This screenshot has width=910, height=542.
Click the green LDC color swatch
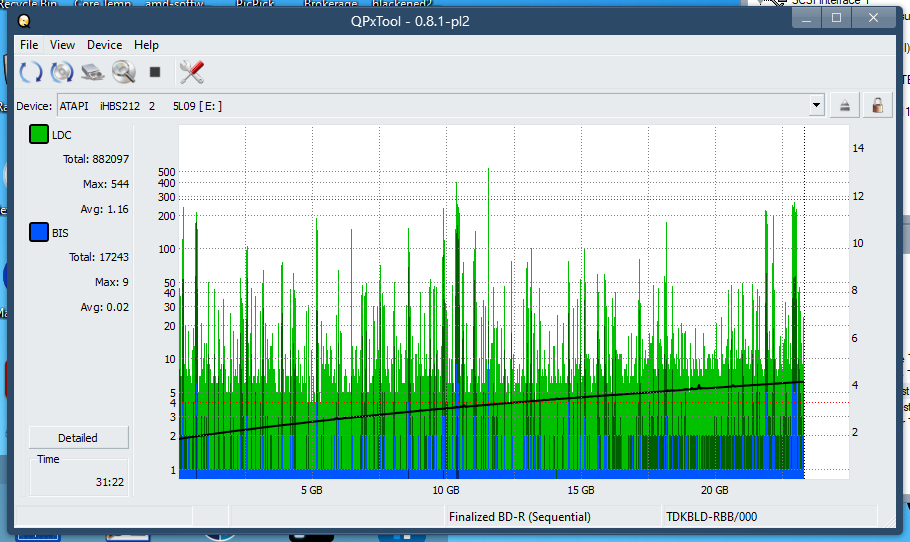(38, 135)
